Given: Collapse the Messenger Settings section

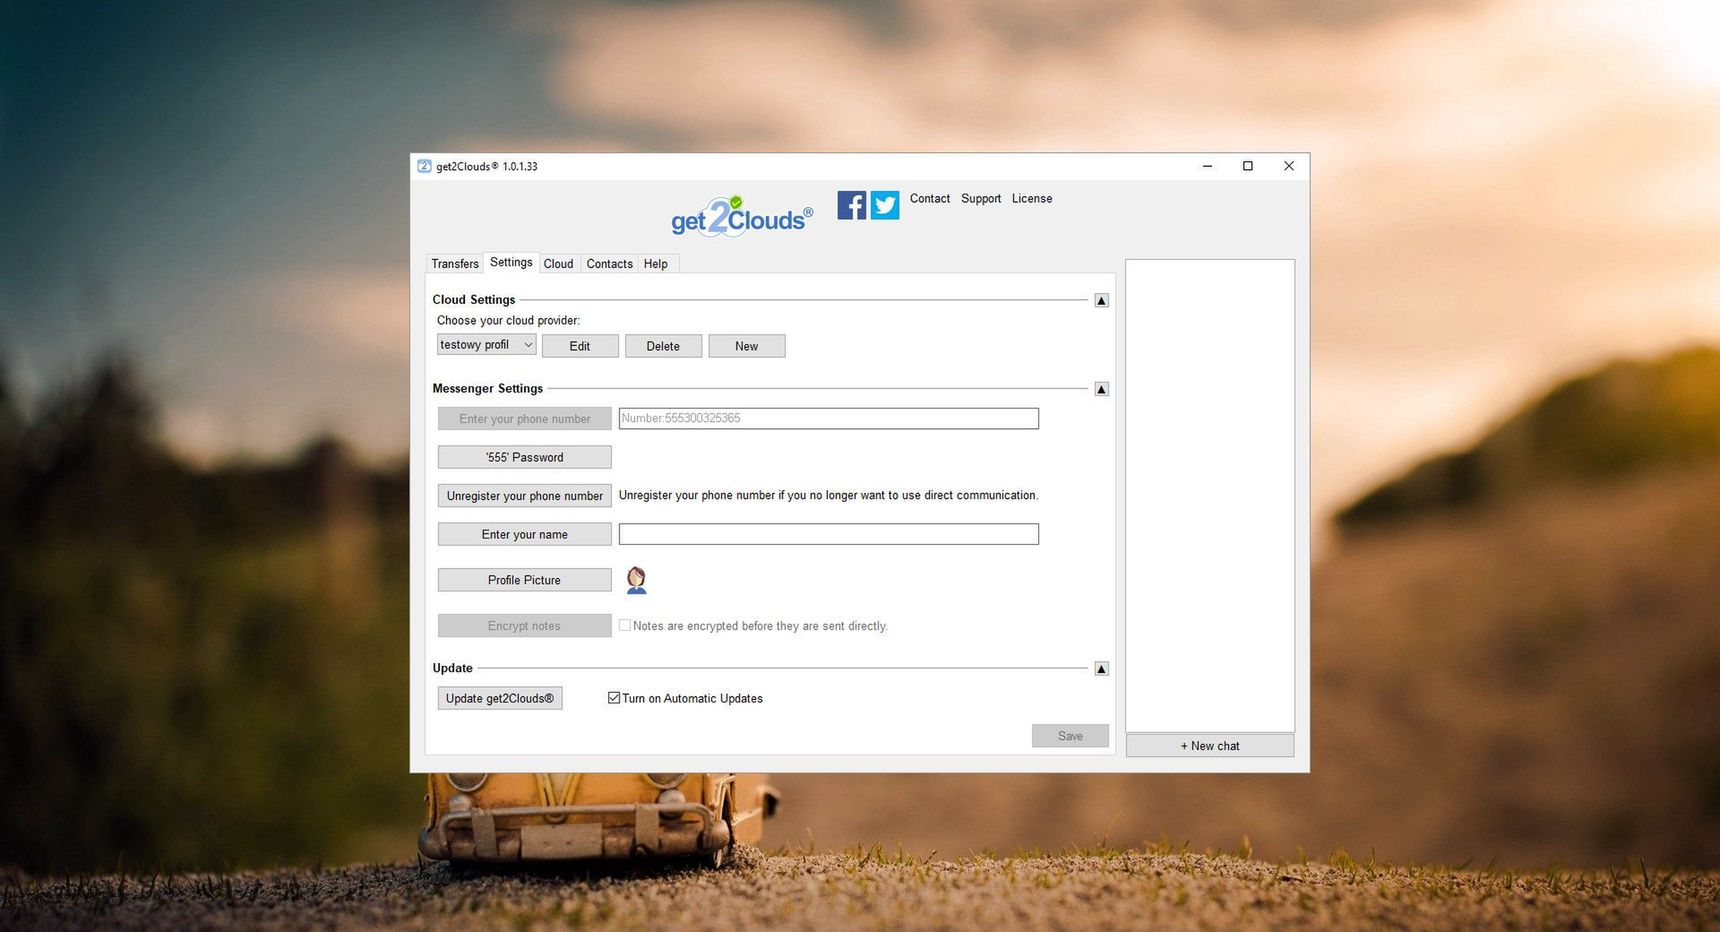Looking at the screenshot, I should tap(1101, 389).
